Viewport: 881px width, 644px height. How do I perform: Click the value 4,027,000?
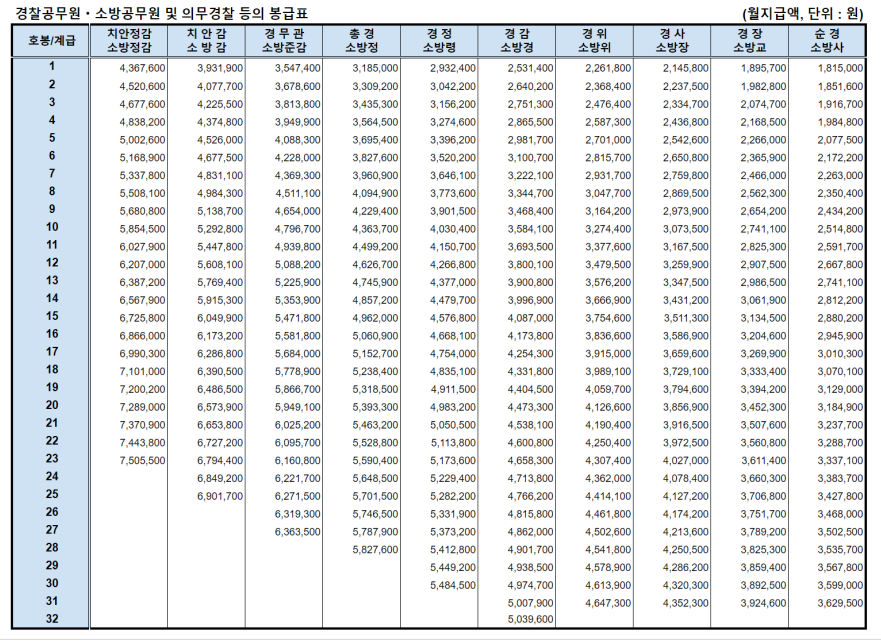click(685, 461)
